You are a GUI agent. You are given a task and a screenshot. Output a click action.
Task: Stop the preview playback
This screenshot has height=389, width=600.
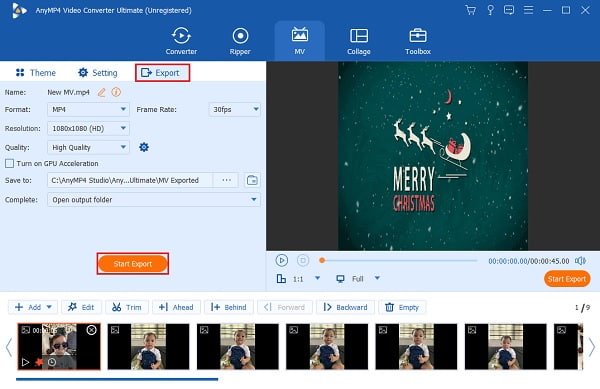[303, 260]
